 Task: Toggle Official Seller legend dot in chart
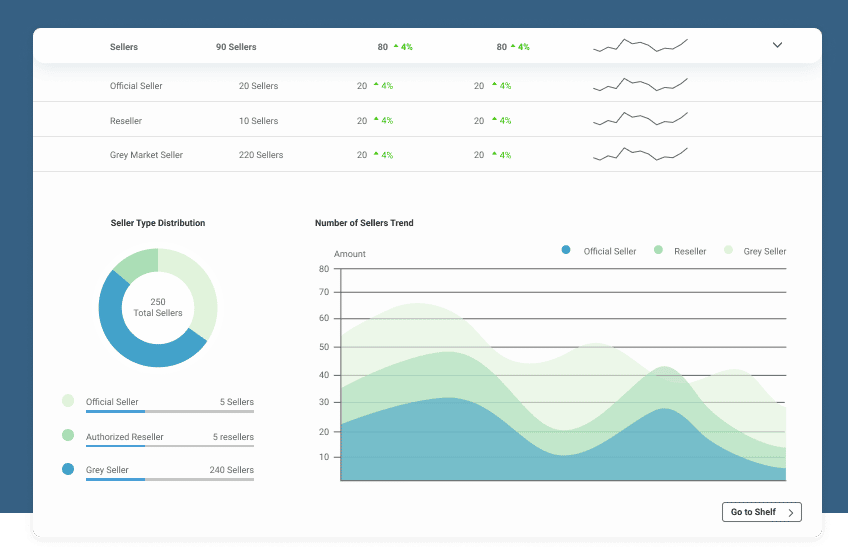coord(566,251)
